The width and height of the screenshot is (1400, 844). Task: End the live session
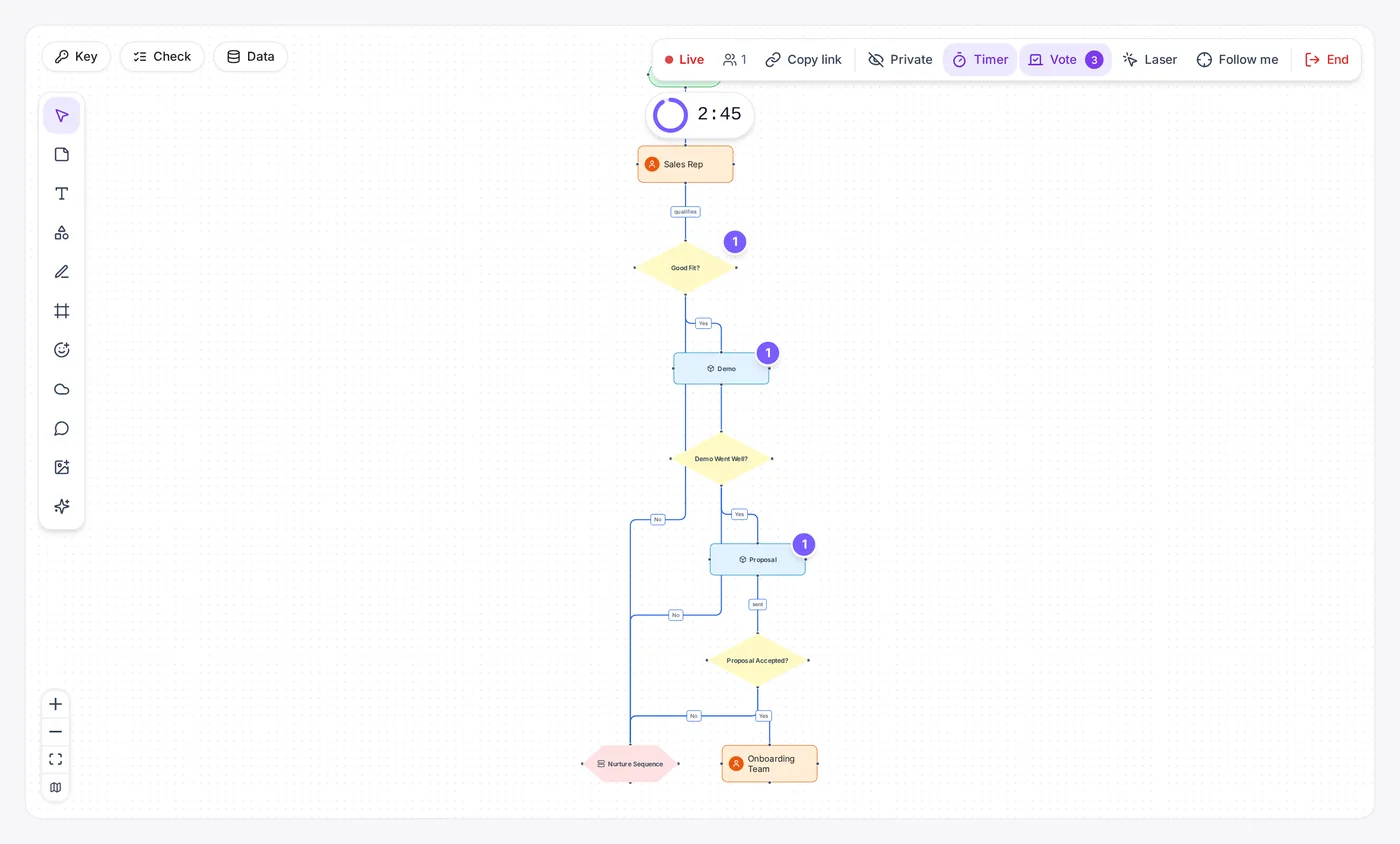(1327, 60)
